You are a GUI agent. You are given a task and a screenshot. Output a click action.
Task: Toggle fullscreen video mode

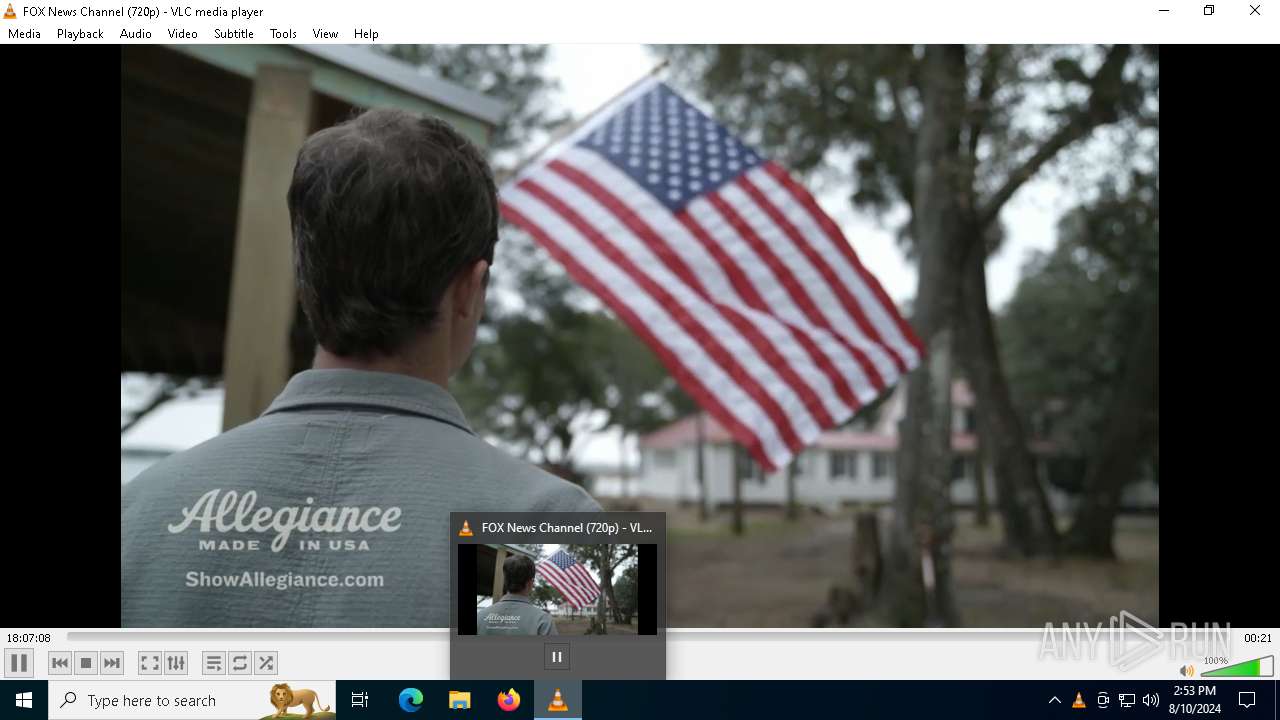click(x=149, y=663)
